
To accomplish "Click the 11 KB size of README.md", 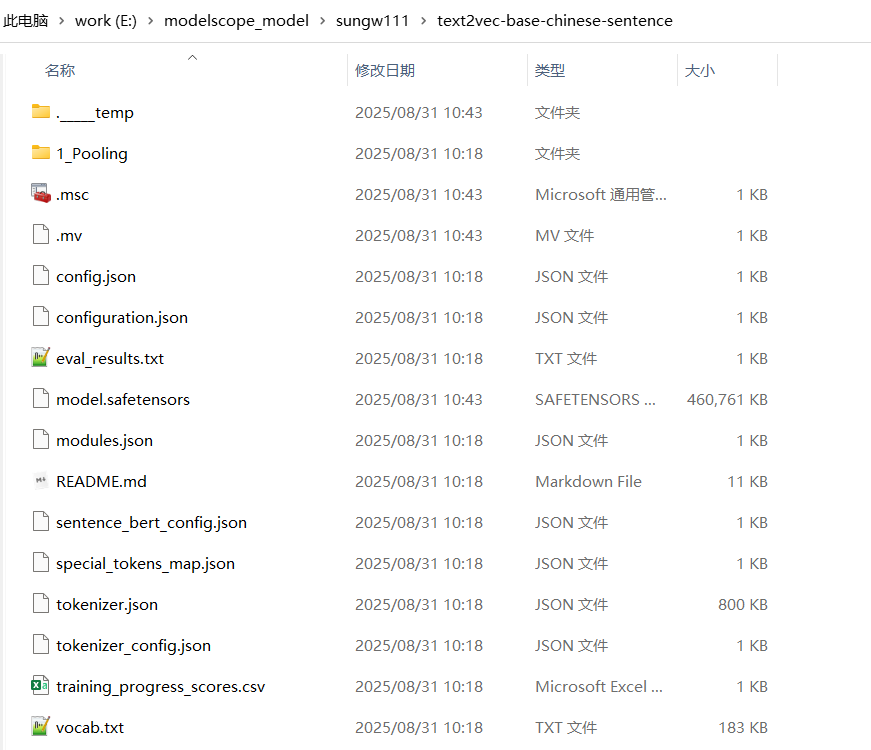I will 748,482.
